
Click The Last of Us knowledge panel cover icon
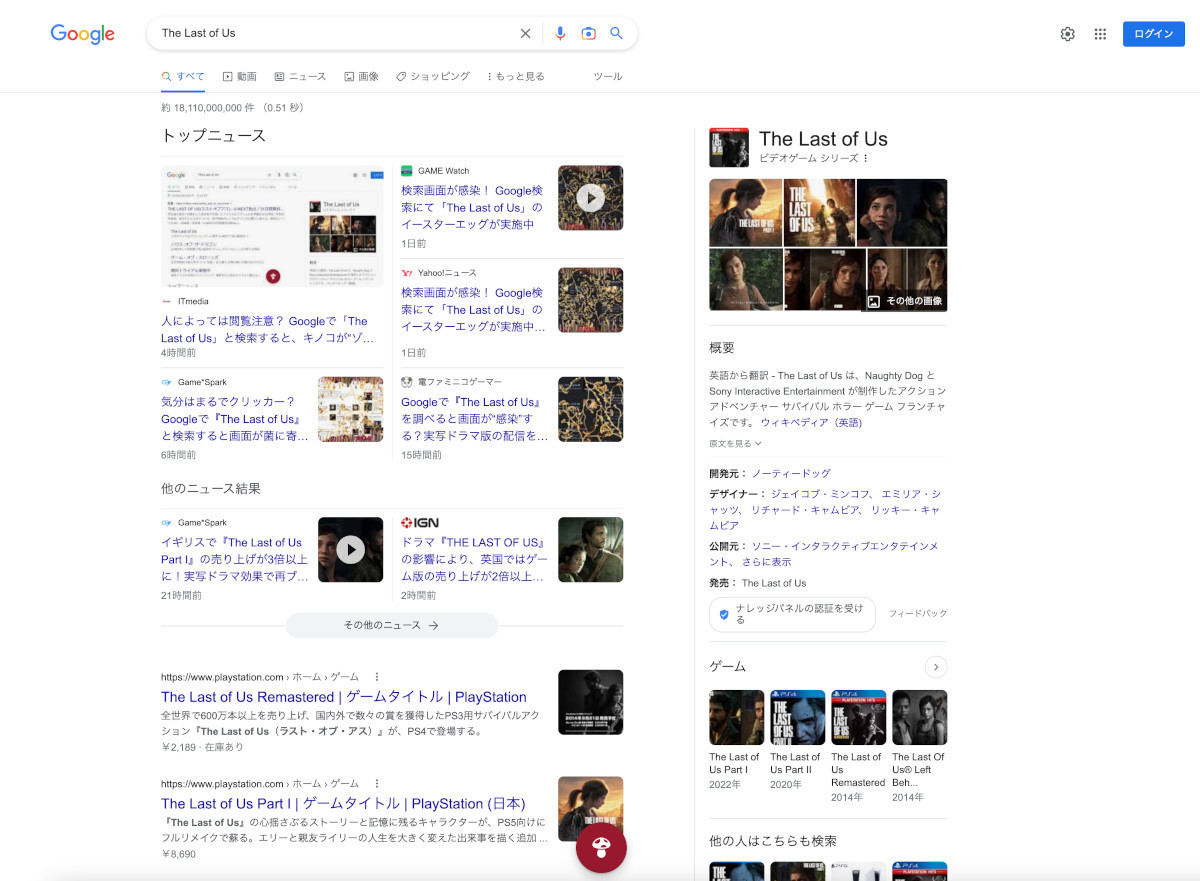tap(729, 148)
